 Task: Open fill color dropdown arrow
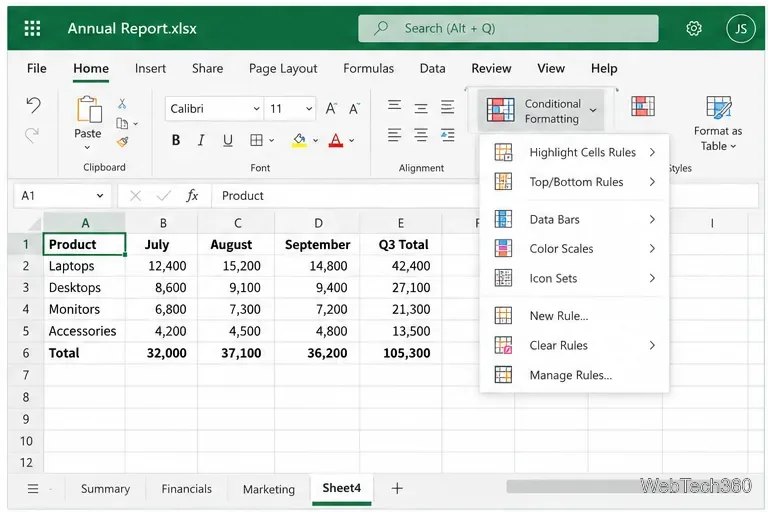pyautogui.click(x=315, y=141)
